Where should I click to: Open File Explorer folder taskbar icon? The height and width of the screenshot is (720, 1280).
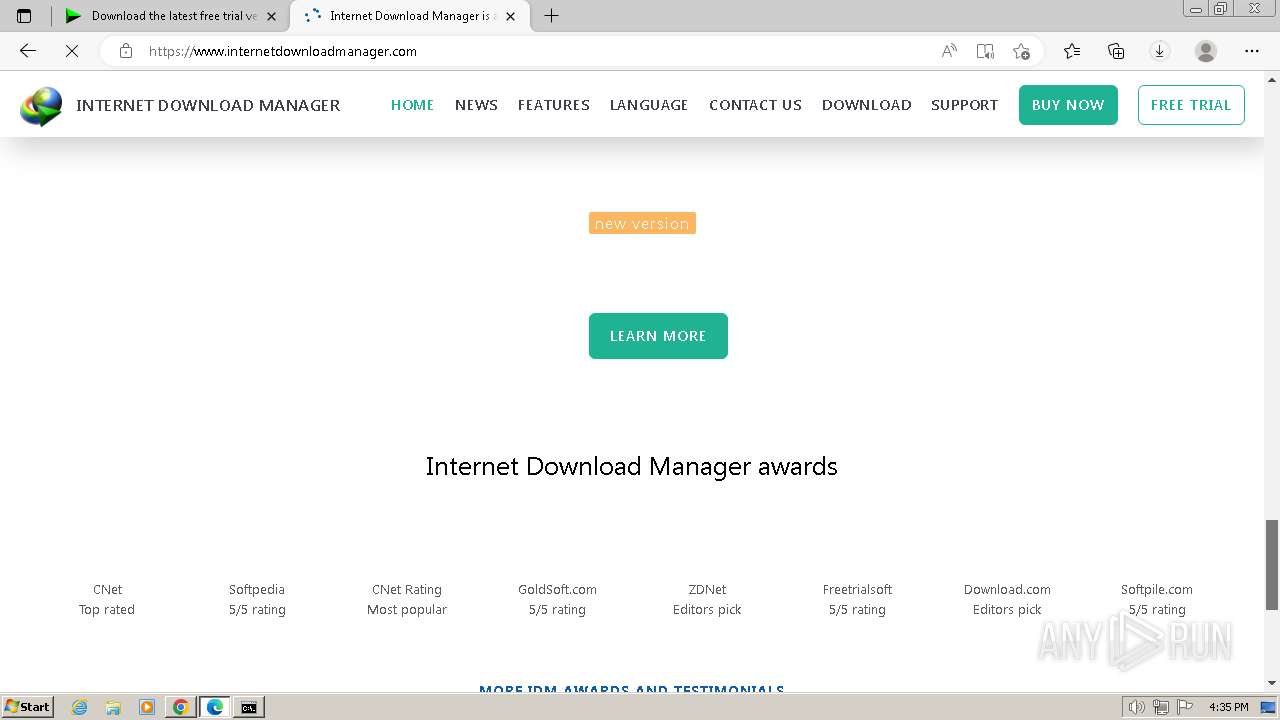pos(113,707)
